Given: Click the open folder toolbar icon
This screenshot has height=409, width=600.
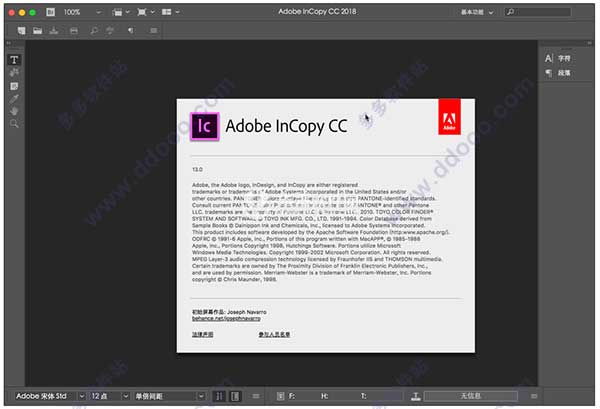Looking at the screenshot, I should click(38, 30).
